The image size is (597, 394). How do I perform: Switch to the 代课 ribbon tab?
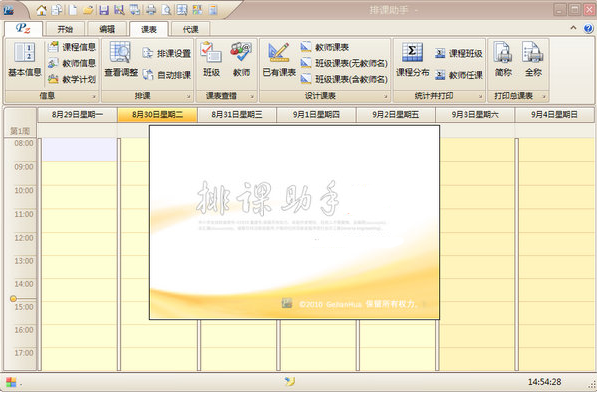[x=190, y=29]
